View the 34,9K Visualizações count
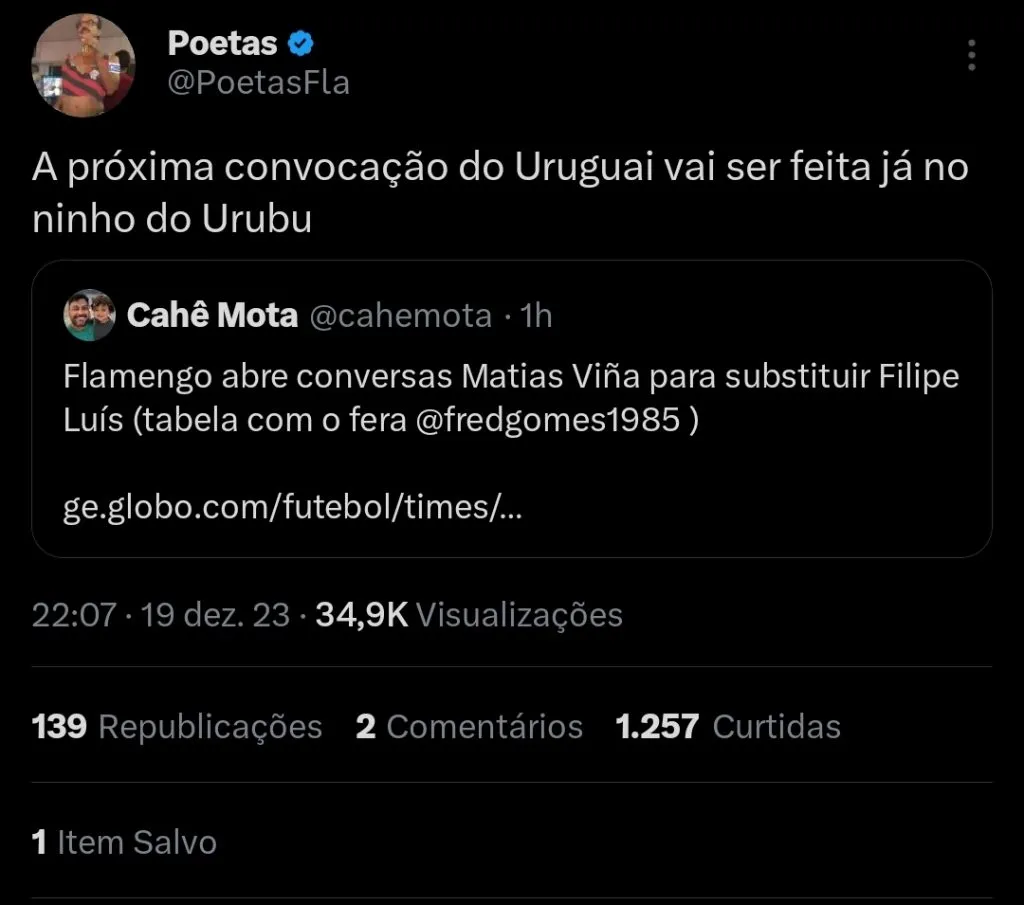1024x905 pixels. pos(469,614)
